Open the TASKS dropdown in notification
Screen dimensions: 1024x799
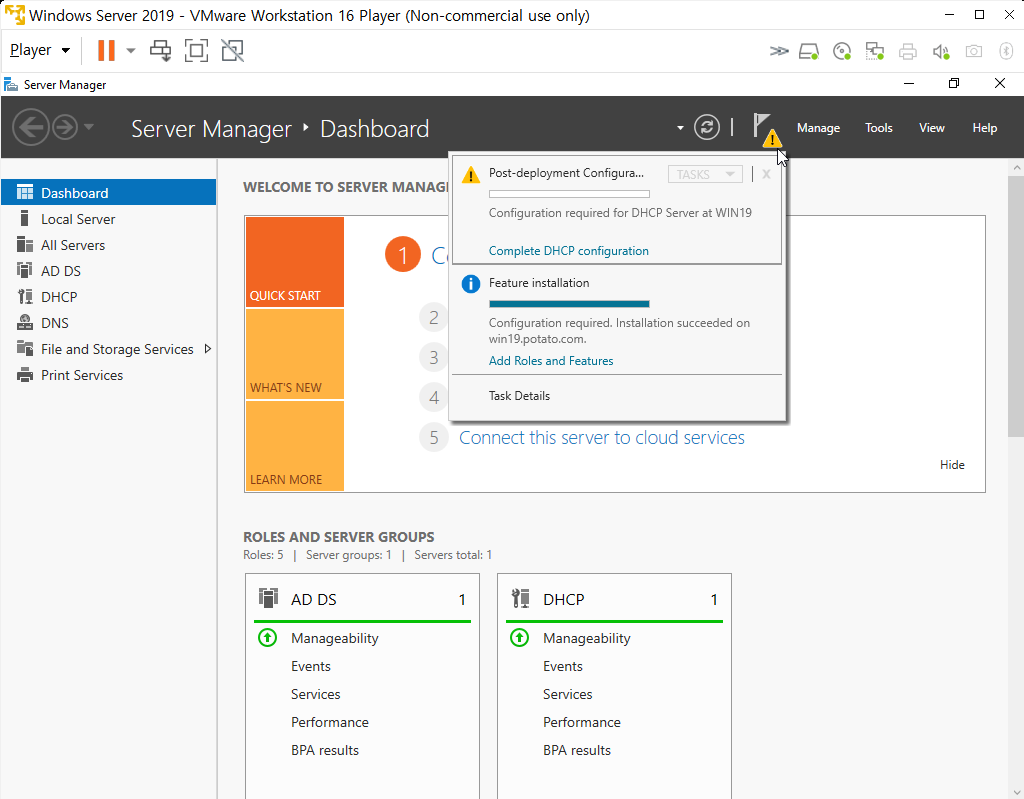[x=705, y=174]
